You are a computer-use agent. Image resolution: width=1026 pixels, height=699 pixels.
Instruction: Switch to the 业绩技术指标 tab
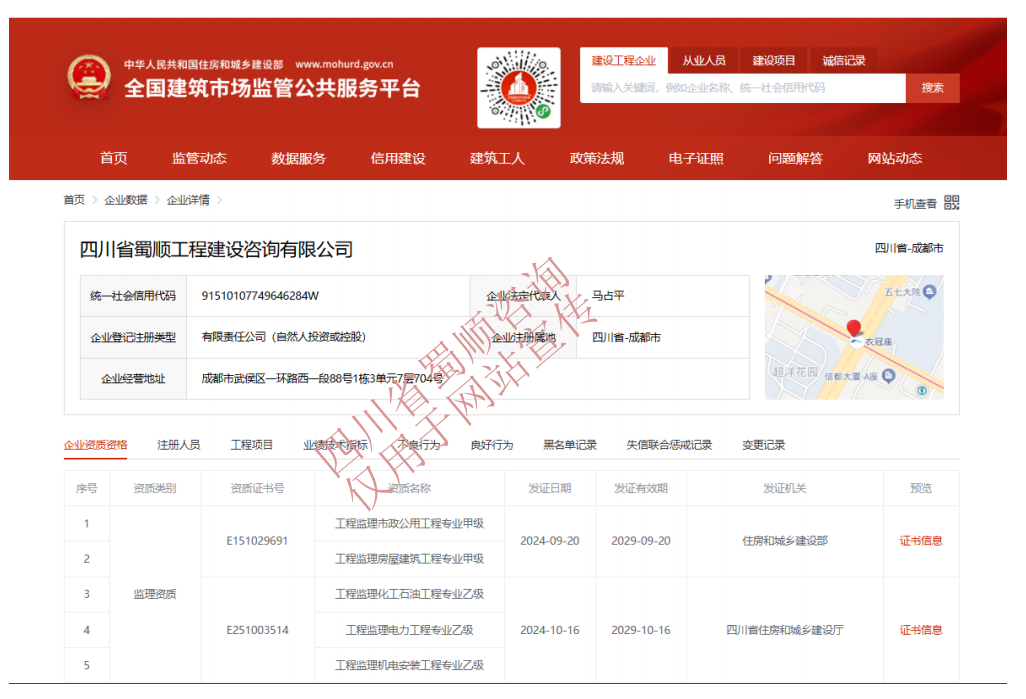(x=335, y=445)
